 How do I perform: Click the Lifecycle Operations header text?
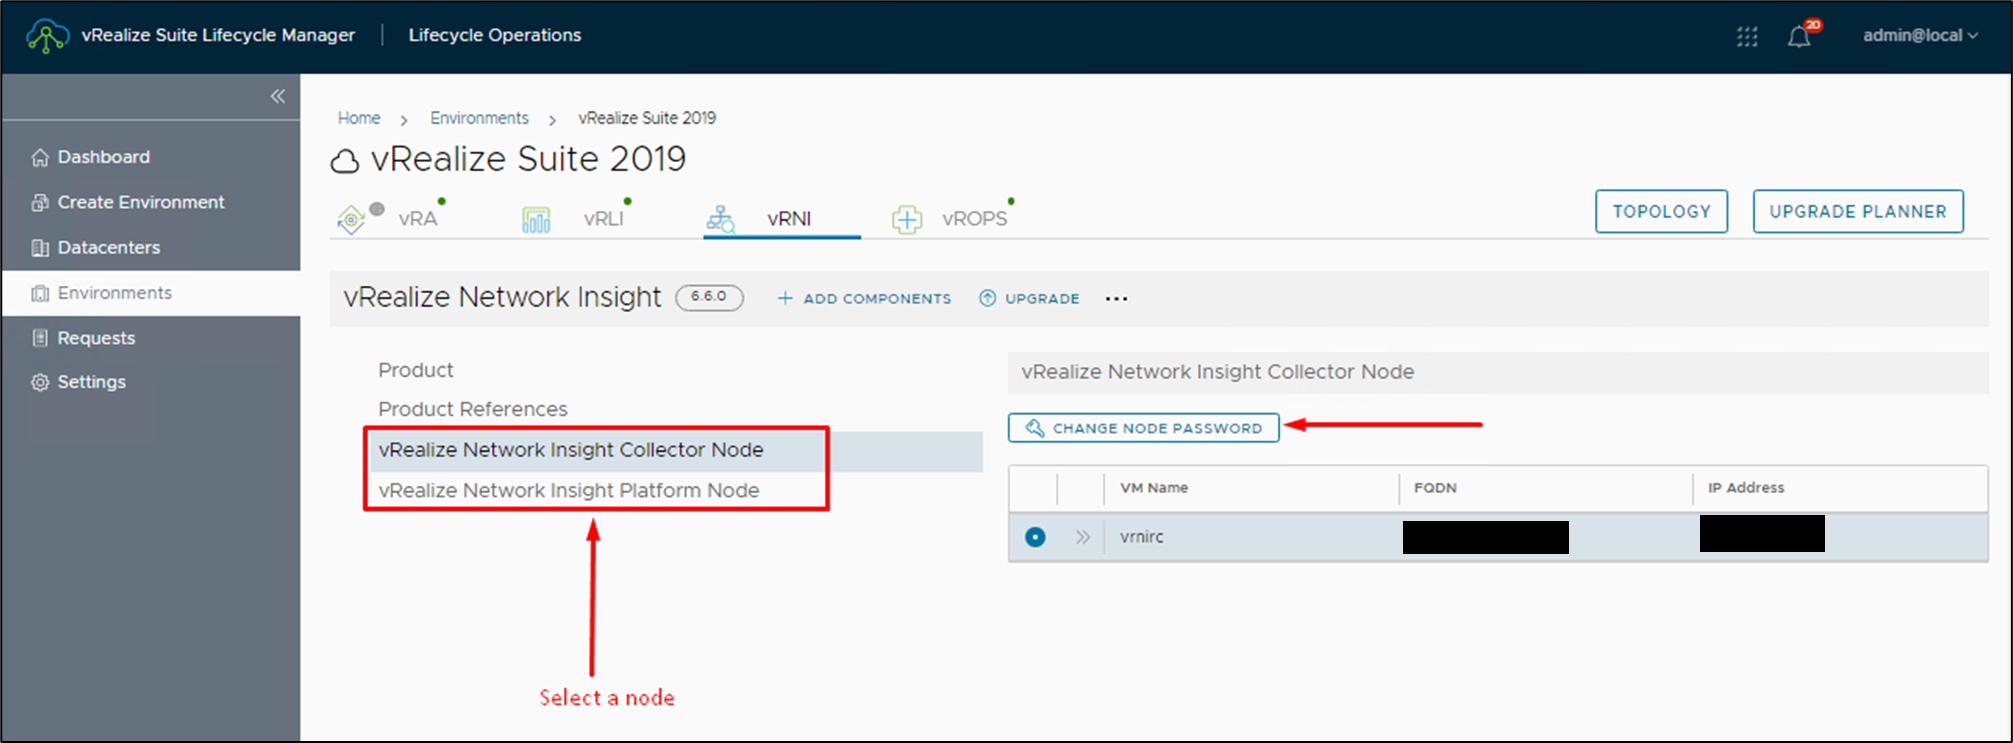point(494,35)
